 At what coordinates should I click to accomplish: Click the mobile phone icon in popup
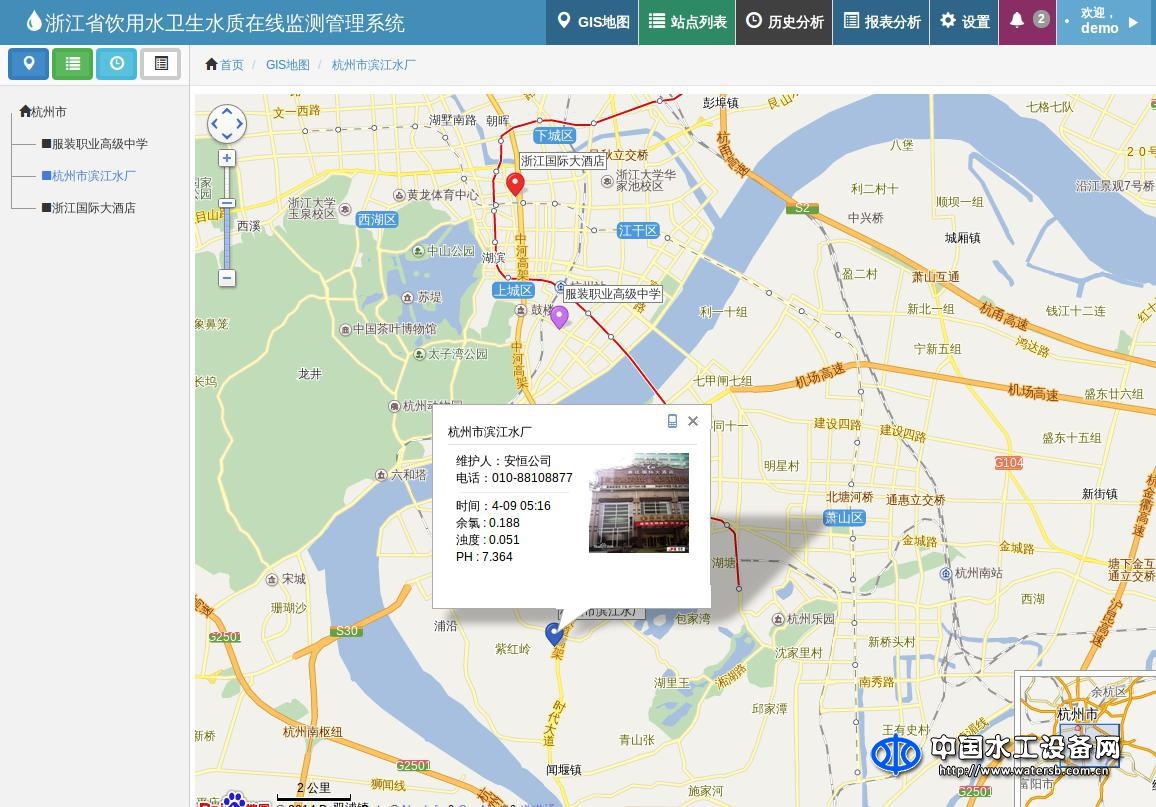[x=672, y=421]
